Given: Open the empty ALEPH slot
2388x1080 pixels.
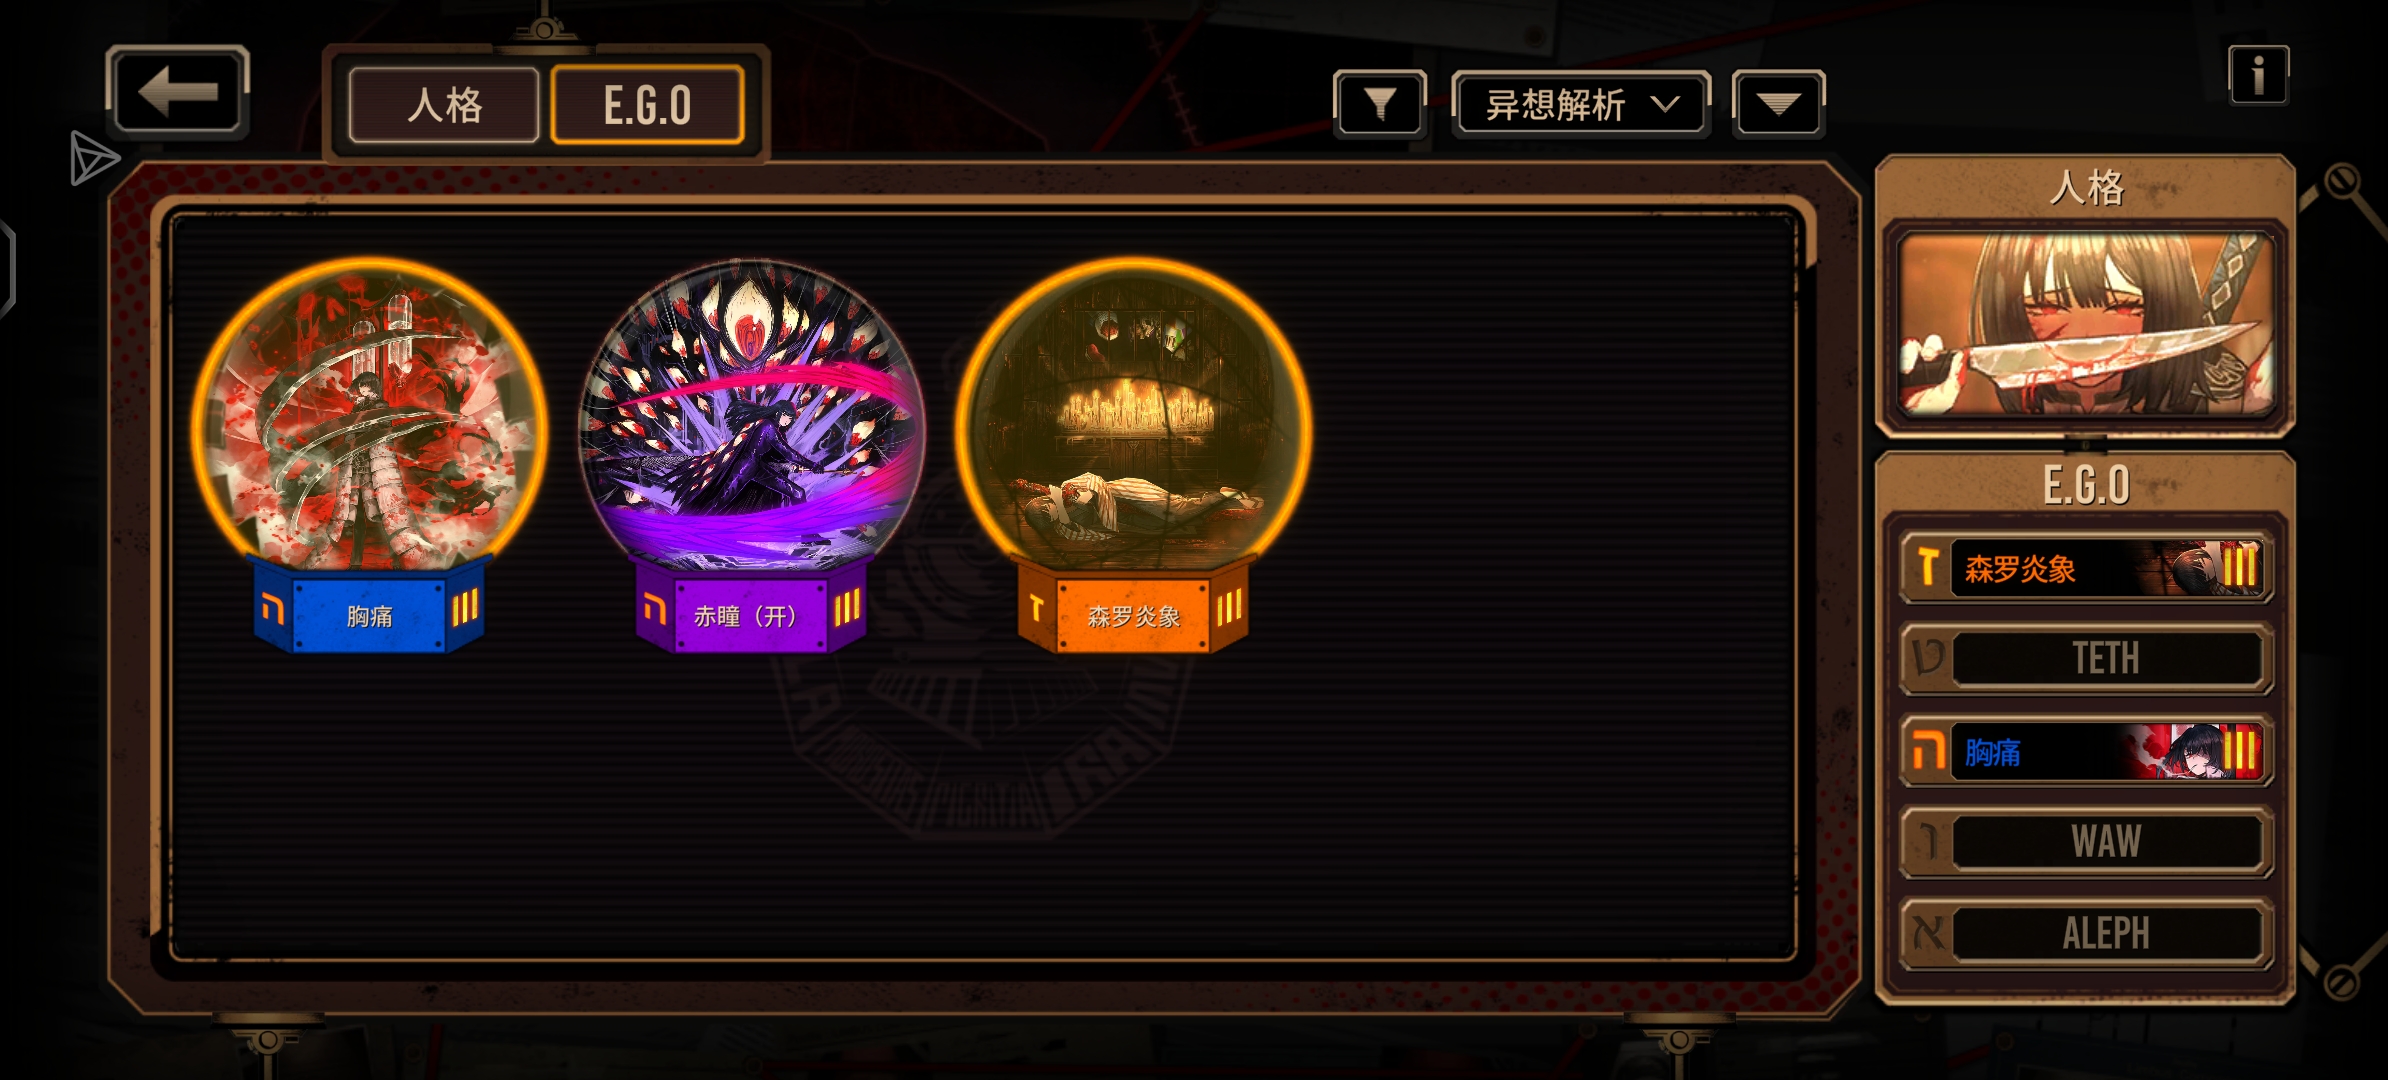Looking at the screenshot, I should [x=2087, y=933].
